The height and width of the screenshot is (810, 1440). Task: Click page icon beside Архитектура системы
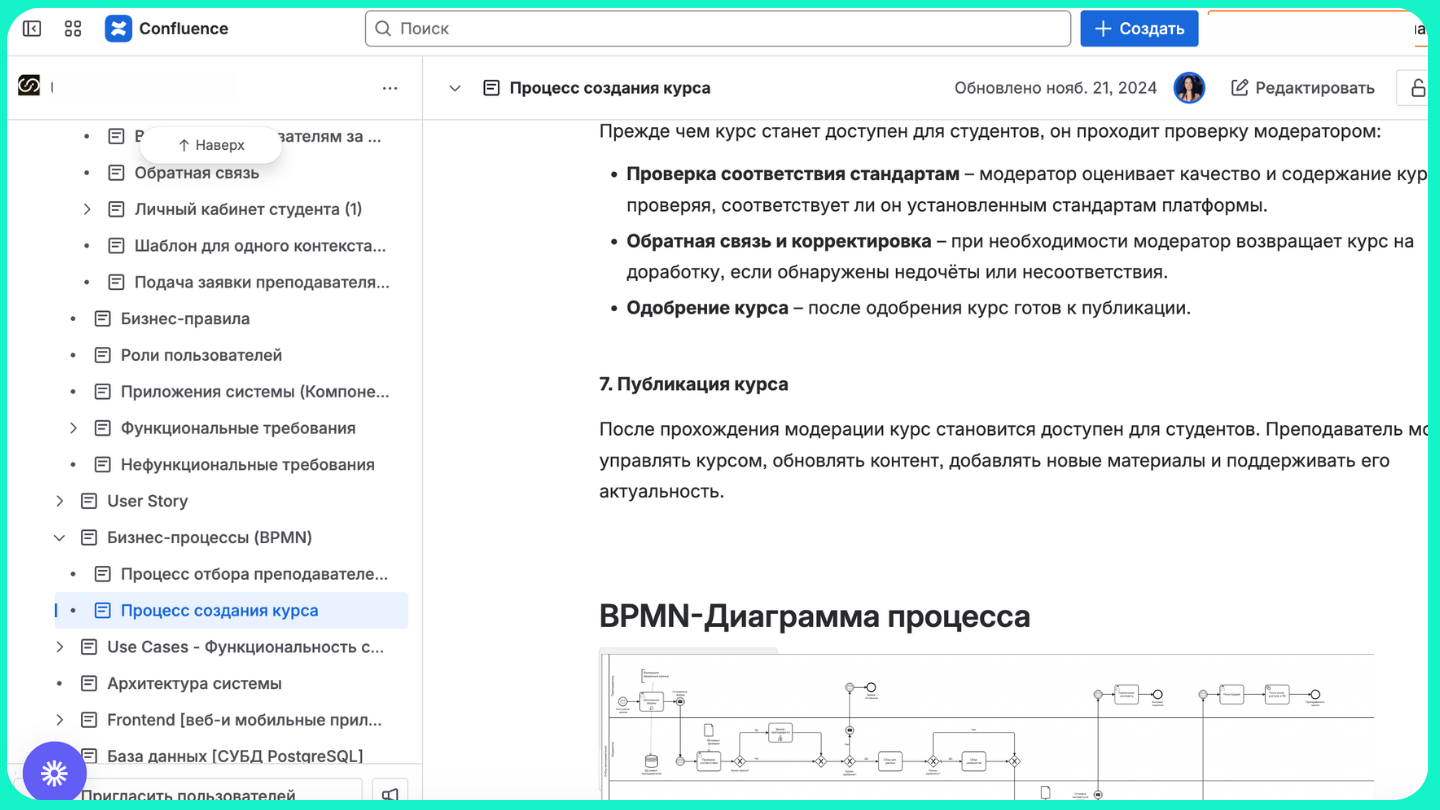coord(88,684)
